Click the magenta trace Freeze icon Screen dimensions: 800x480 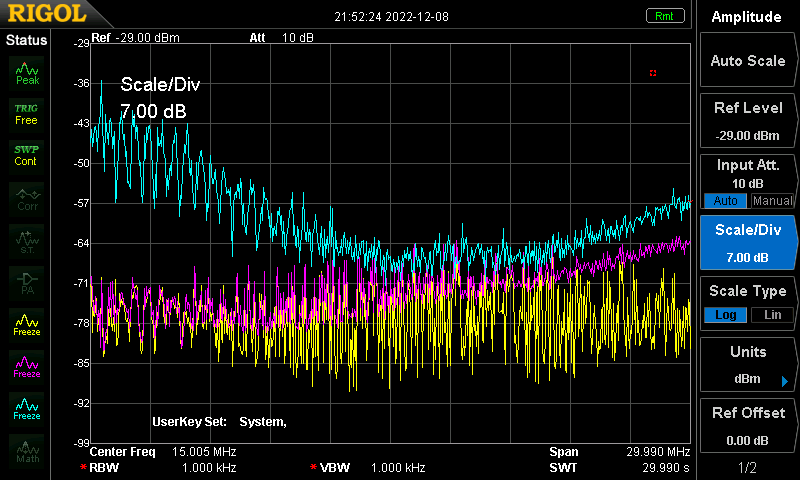coord(27,367)
